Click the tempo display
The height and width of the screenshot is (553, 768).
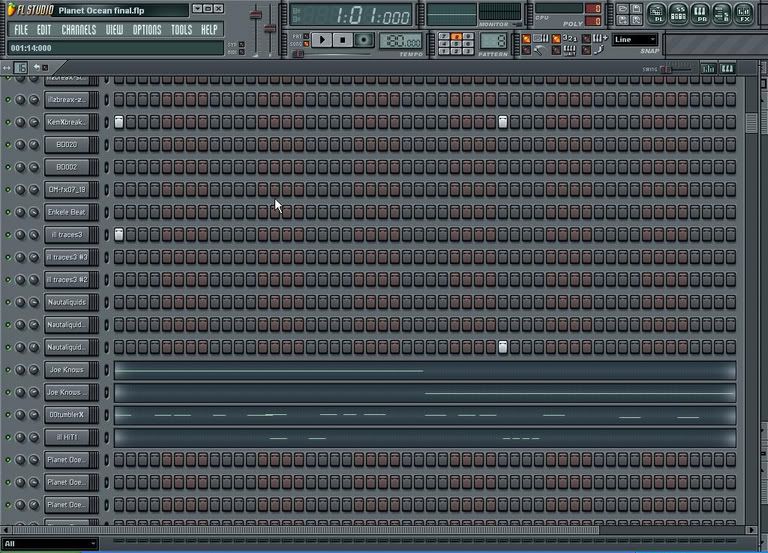[x=401, y=41]
